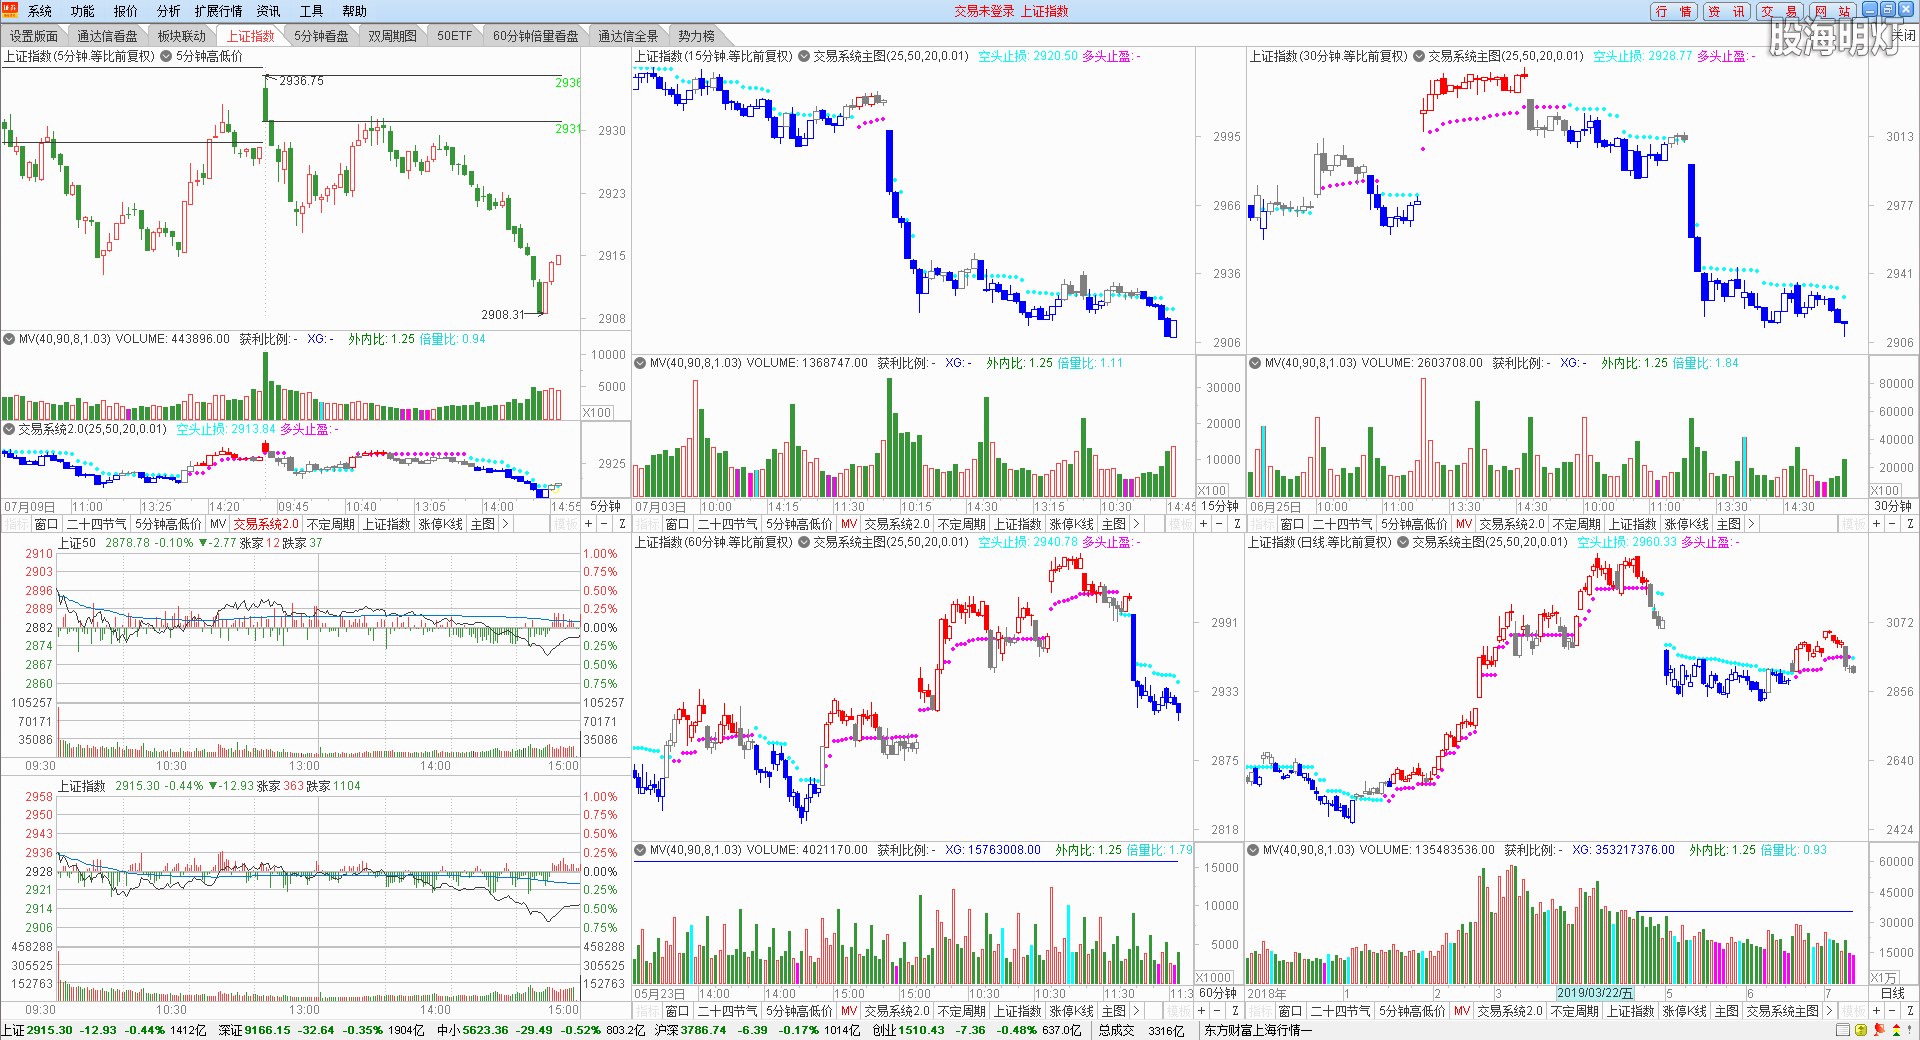
Task: Select 交易系统2.0 in 5-minute chart toolbar
Action: pyautogui.click(x=266, y=524)
